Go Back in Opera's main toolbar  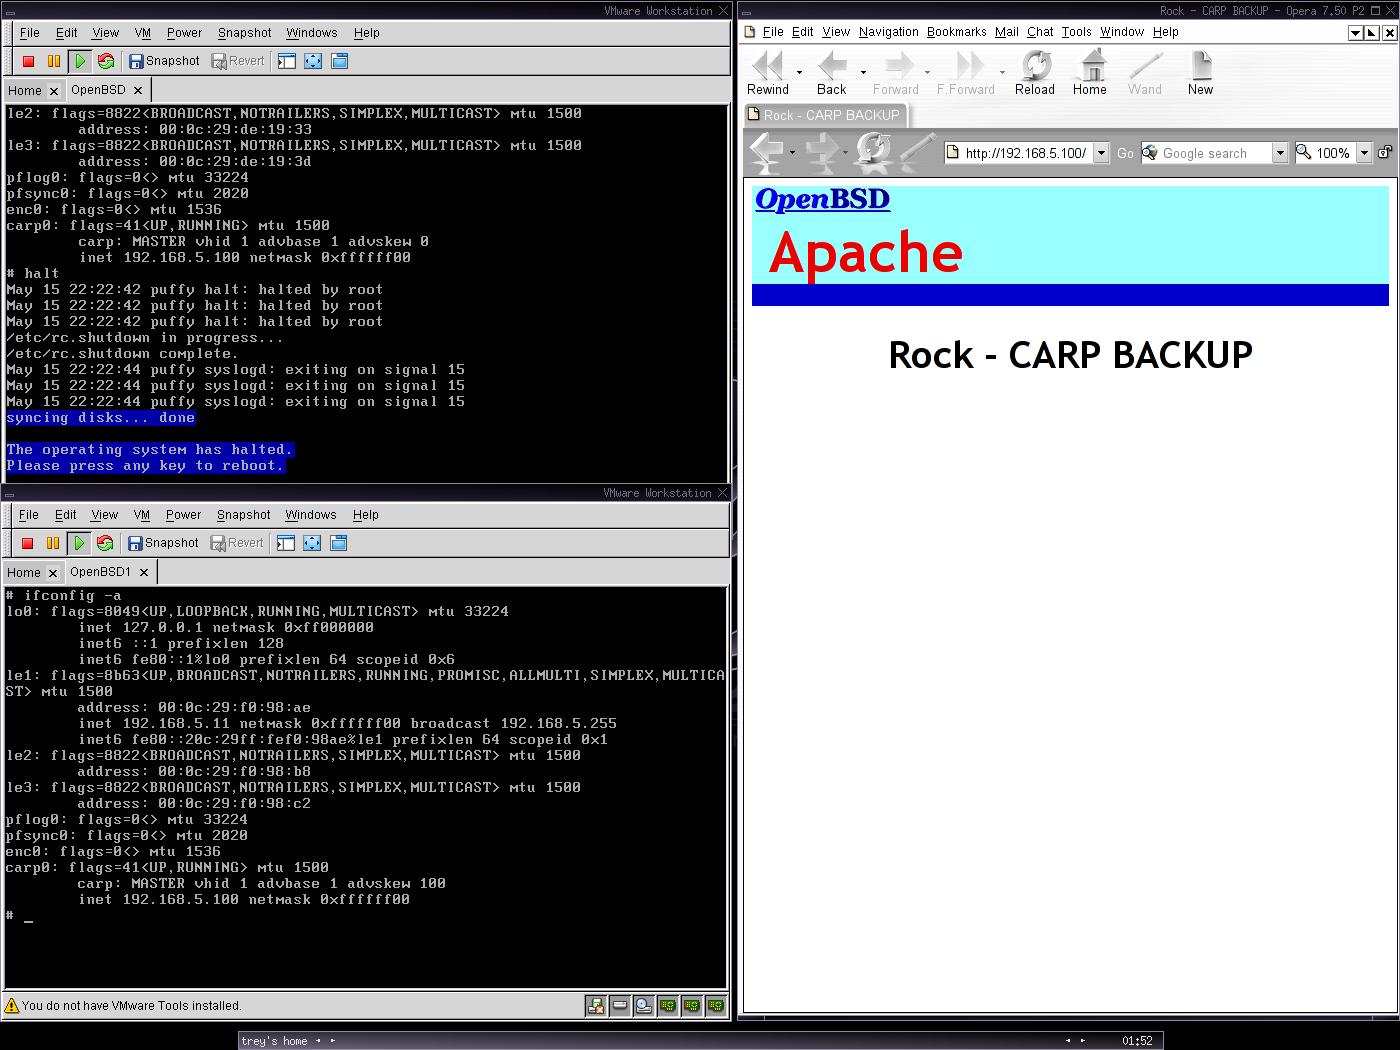tap(832, 73)
